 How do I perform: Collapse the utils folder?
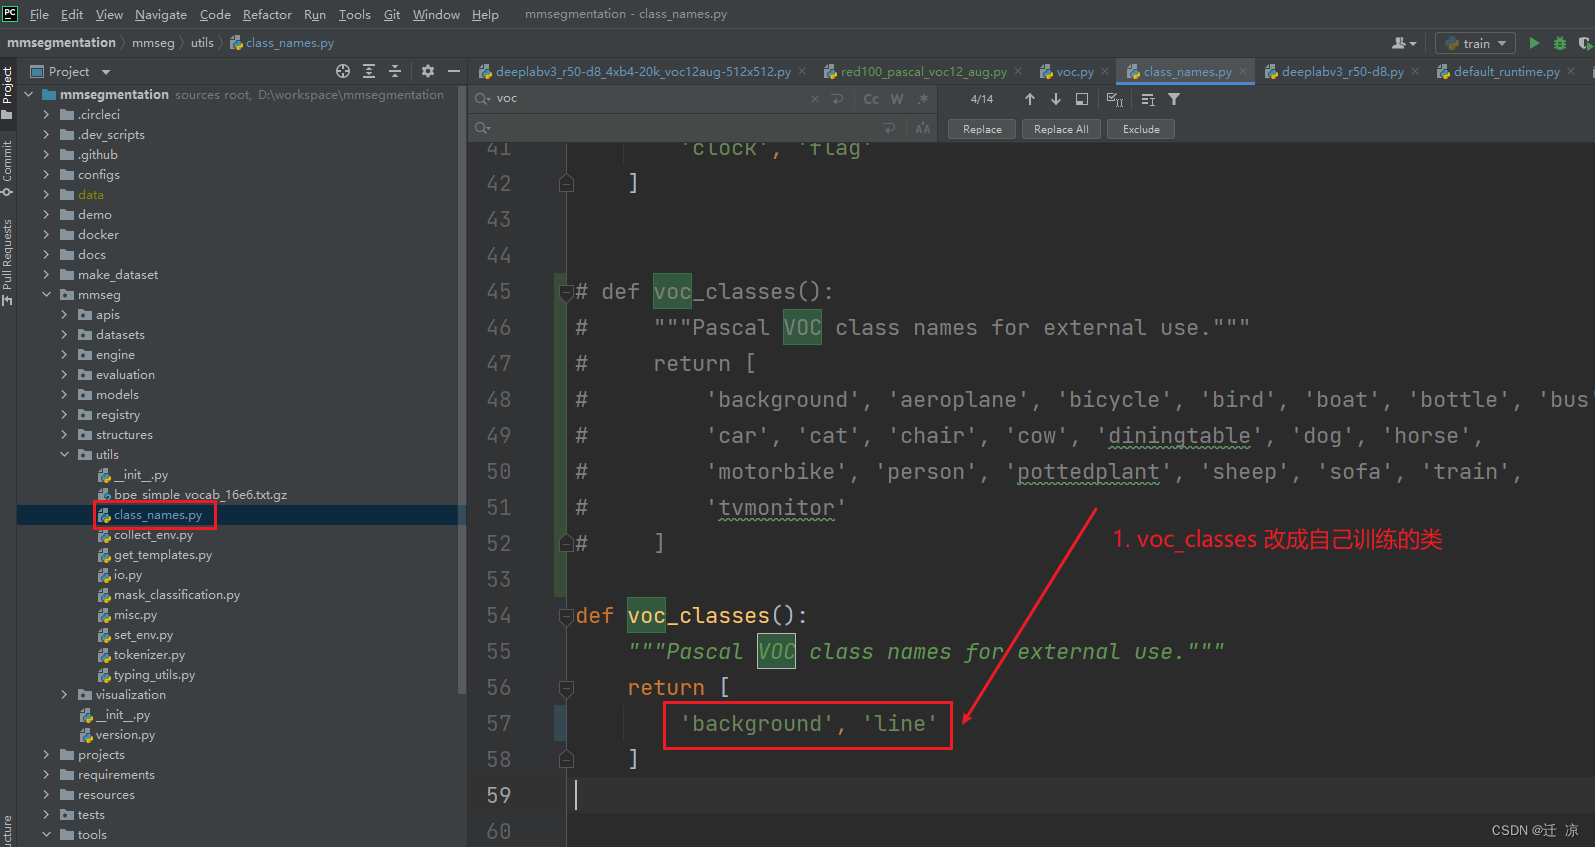[x=64, y=455]
